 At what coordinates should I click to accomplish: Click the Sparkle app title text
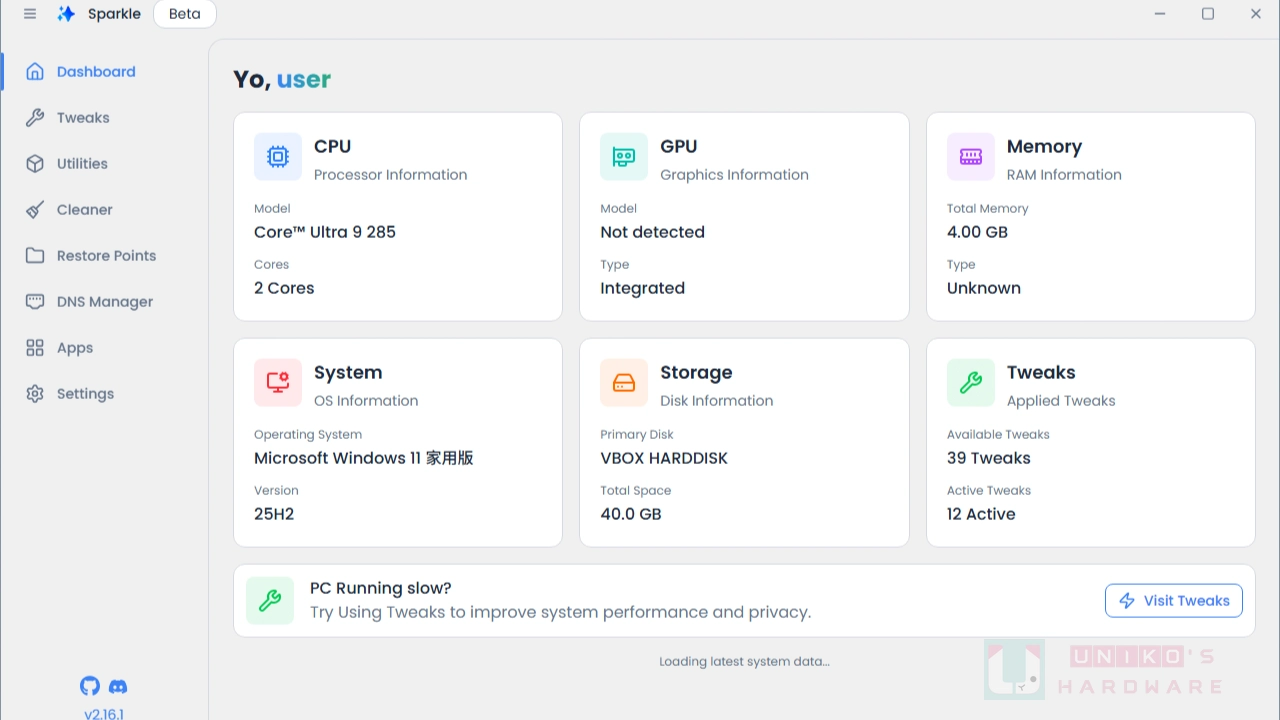(114, 14)
